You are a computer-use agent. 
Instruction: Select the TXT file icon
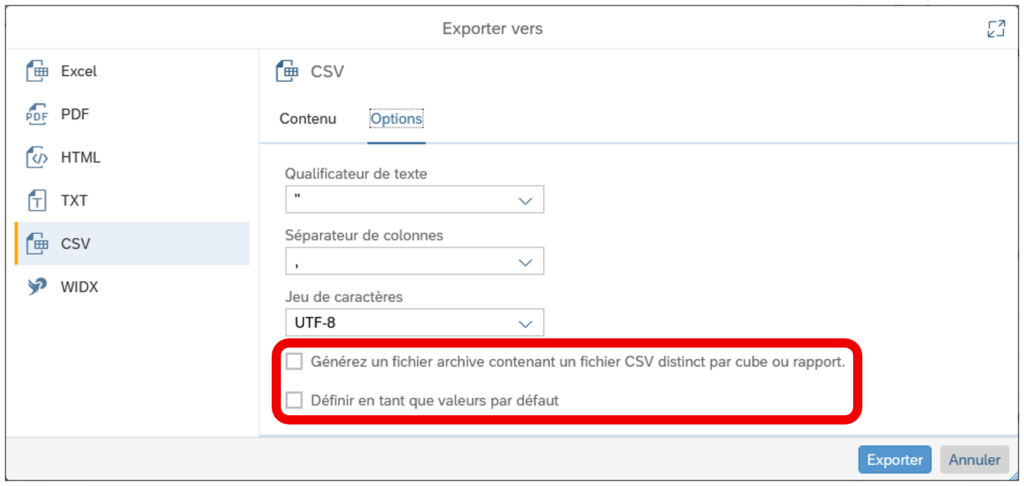click(x=37, y=201)
